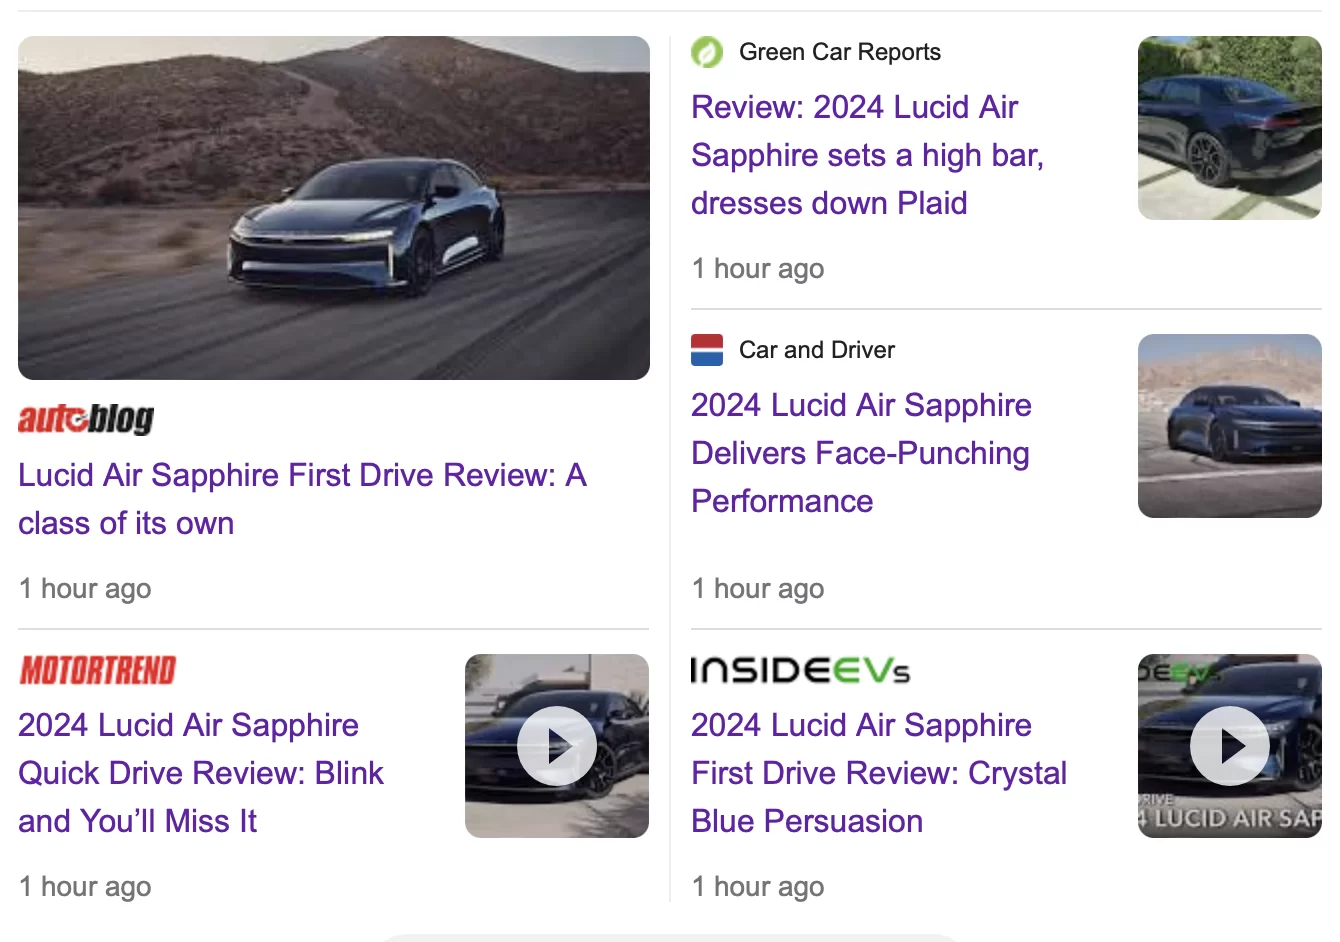Screen dimensions: 1340x942
Task: Open the Autoblog logo
Action: [86, 419]
